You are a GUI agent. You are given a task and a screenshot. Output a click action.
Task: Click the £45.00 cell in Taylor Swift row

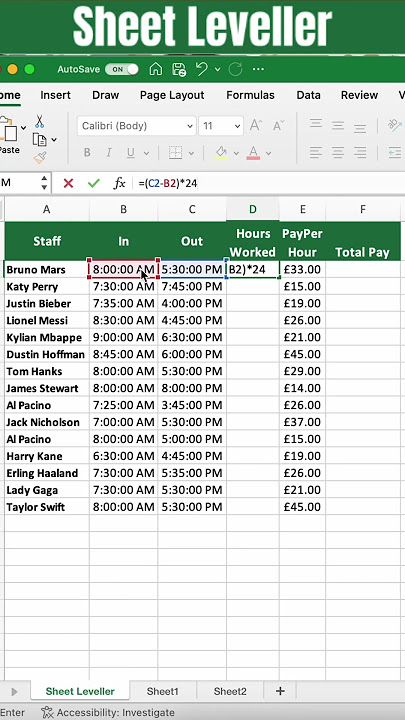tap(302, 507)
